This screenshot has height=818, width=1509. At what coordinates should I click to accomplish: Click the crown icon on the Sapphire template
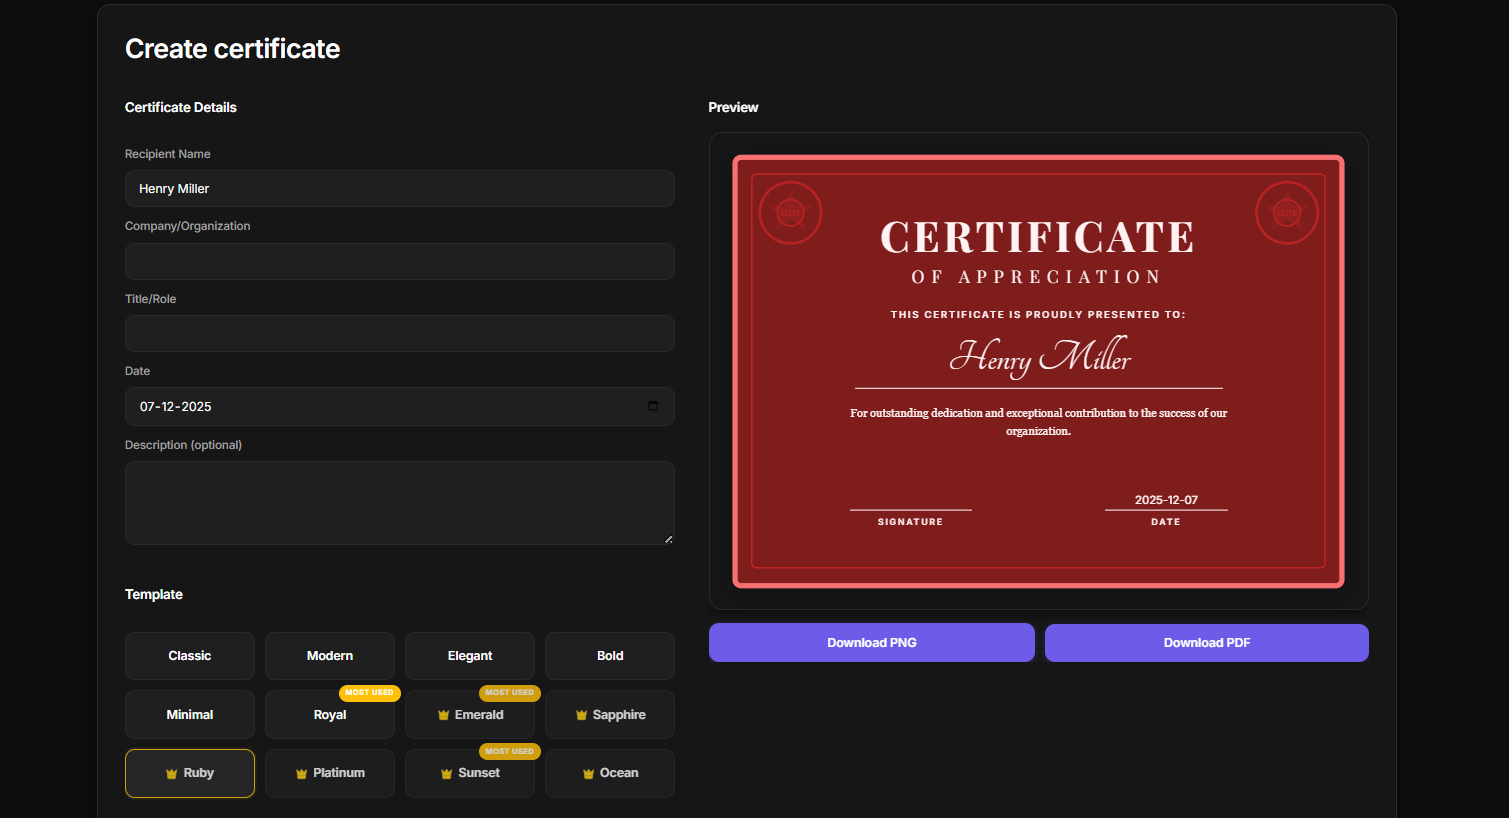(581, 714)
